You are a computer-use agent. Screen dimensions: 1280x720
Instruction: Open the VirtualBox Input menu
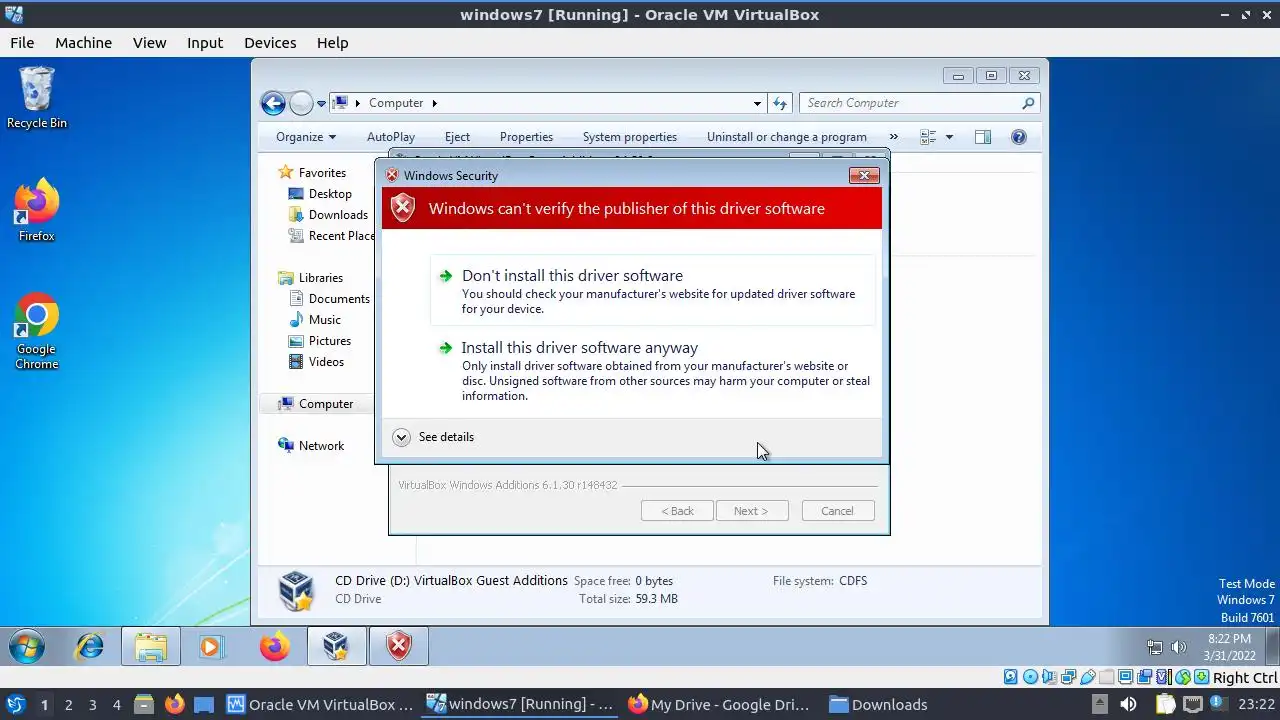[x=205, y=43]
